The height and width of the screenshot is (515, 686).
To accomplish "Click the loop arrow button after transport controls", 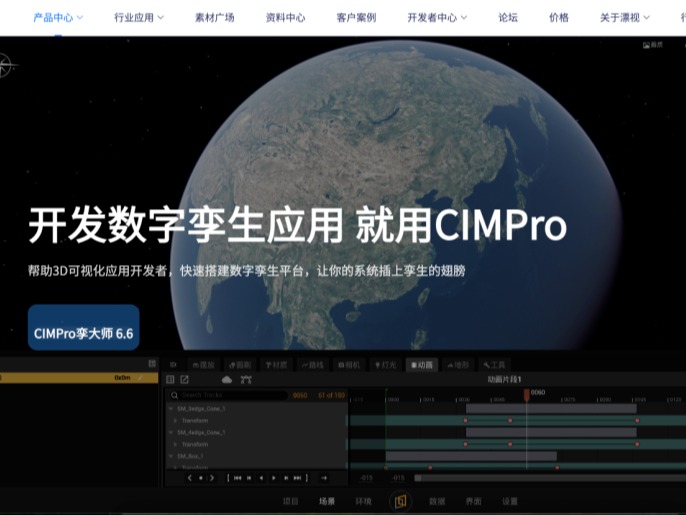I will 324,478.
